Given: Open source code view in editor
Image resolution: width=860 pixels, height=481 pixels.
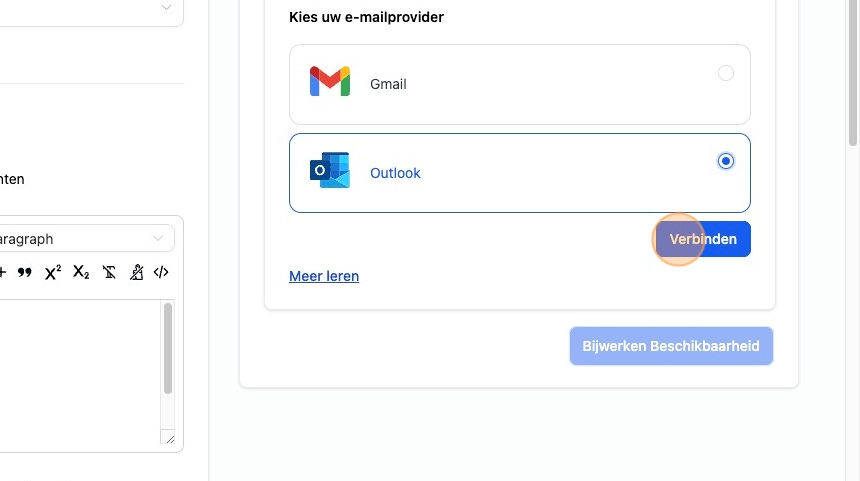Looking at the screenshot, I should [x=161, y=272].
